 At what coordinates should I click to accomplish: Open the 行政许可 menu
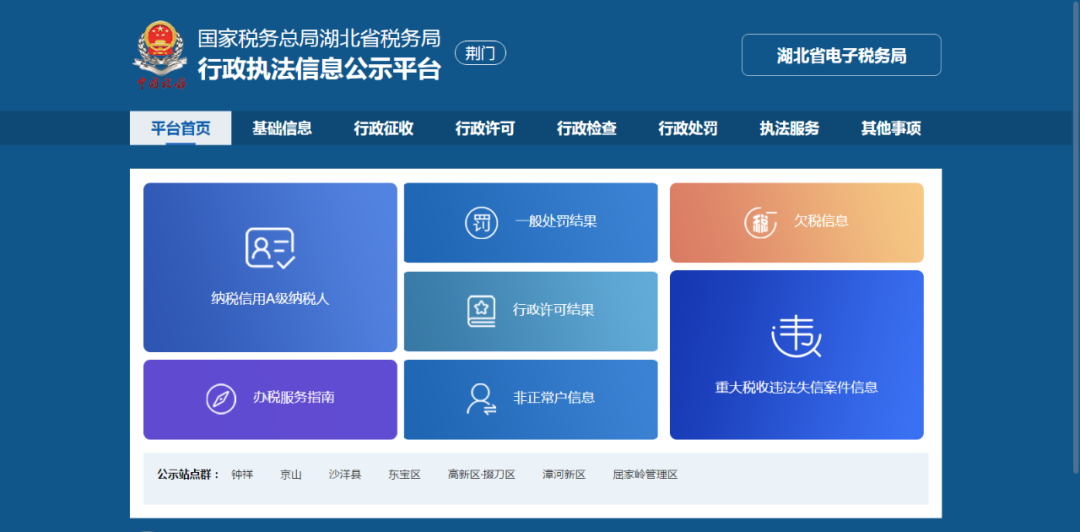pos(485,129)
